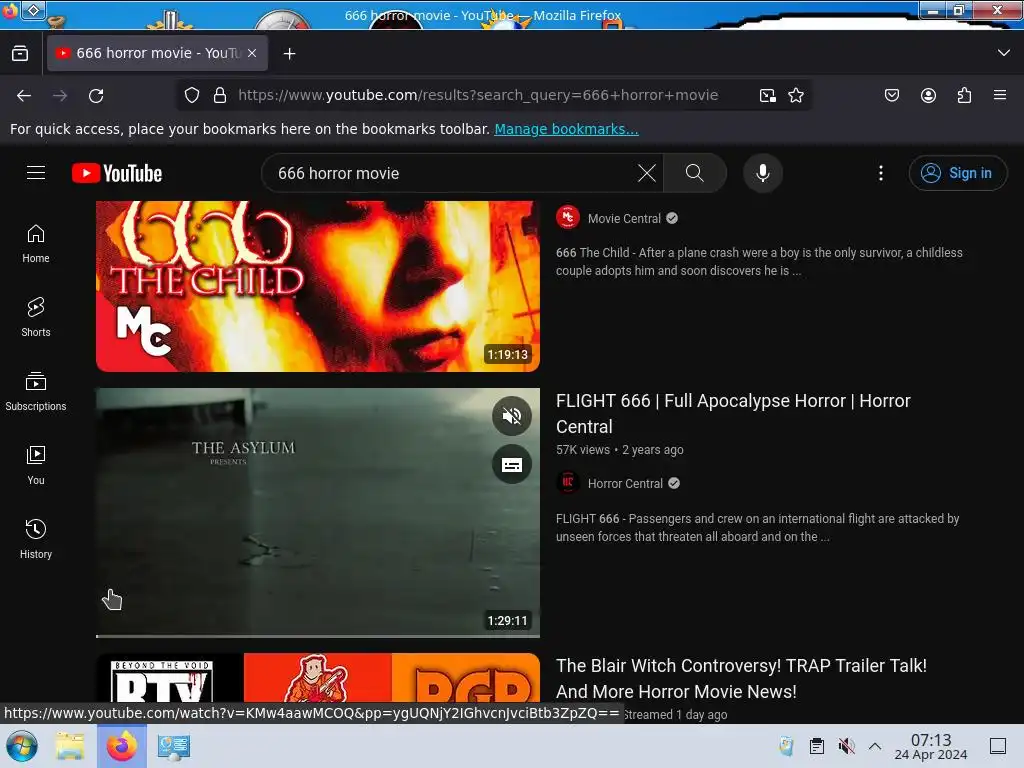Seek on Flight 666 preview progress bar
Viewport: 1024px width, 768px height.
click(317, 635)
